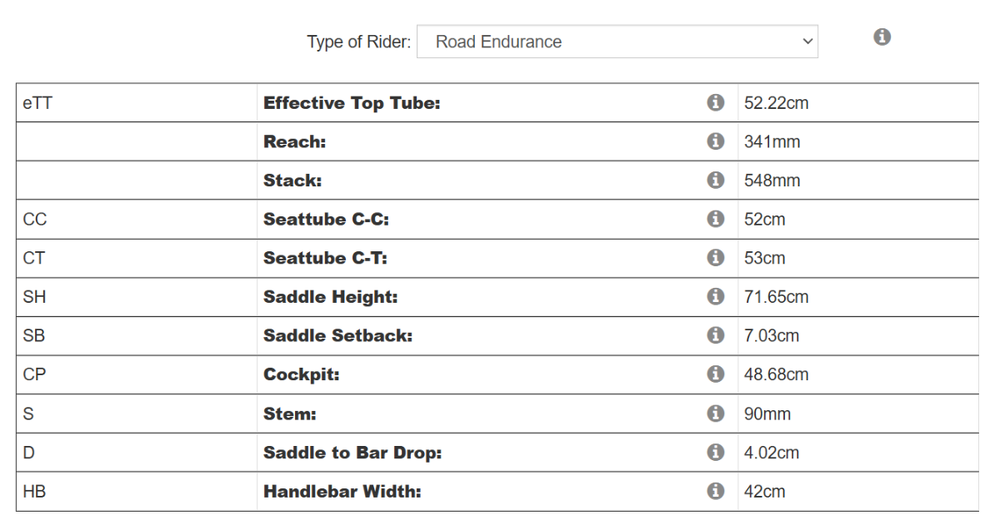Click the Cockpit info icon
This screenshot has width=1000, height=525.
point(716,374)
